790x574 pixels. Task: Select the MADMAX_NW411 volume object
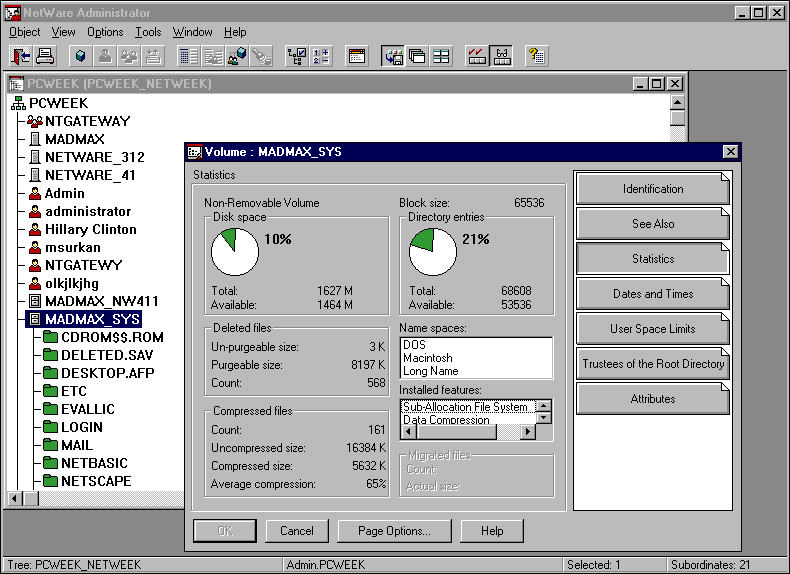click(93, 301)
